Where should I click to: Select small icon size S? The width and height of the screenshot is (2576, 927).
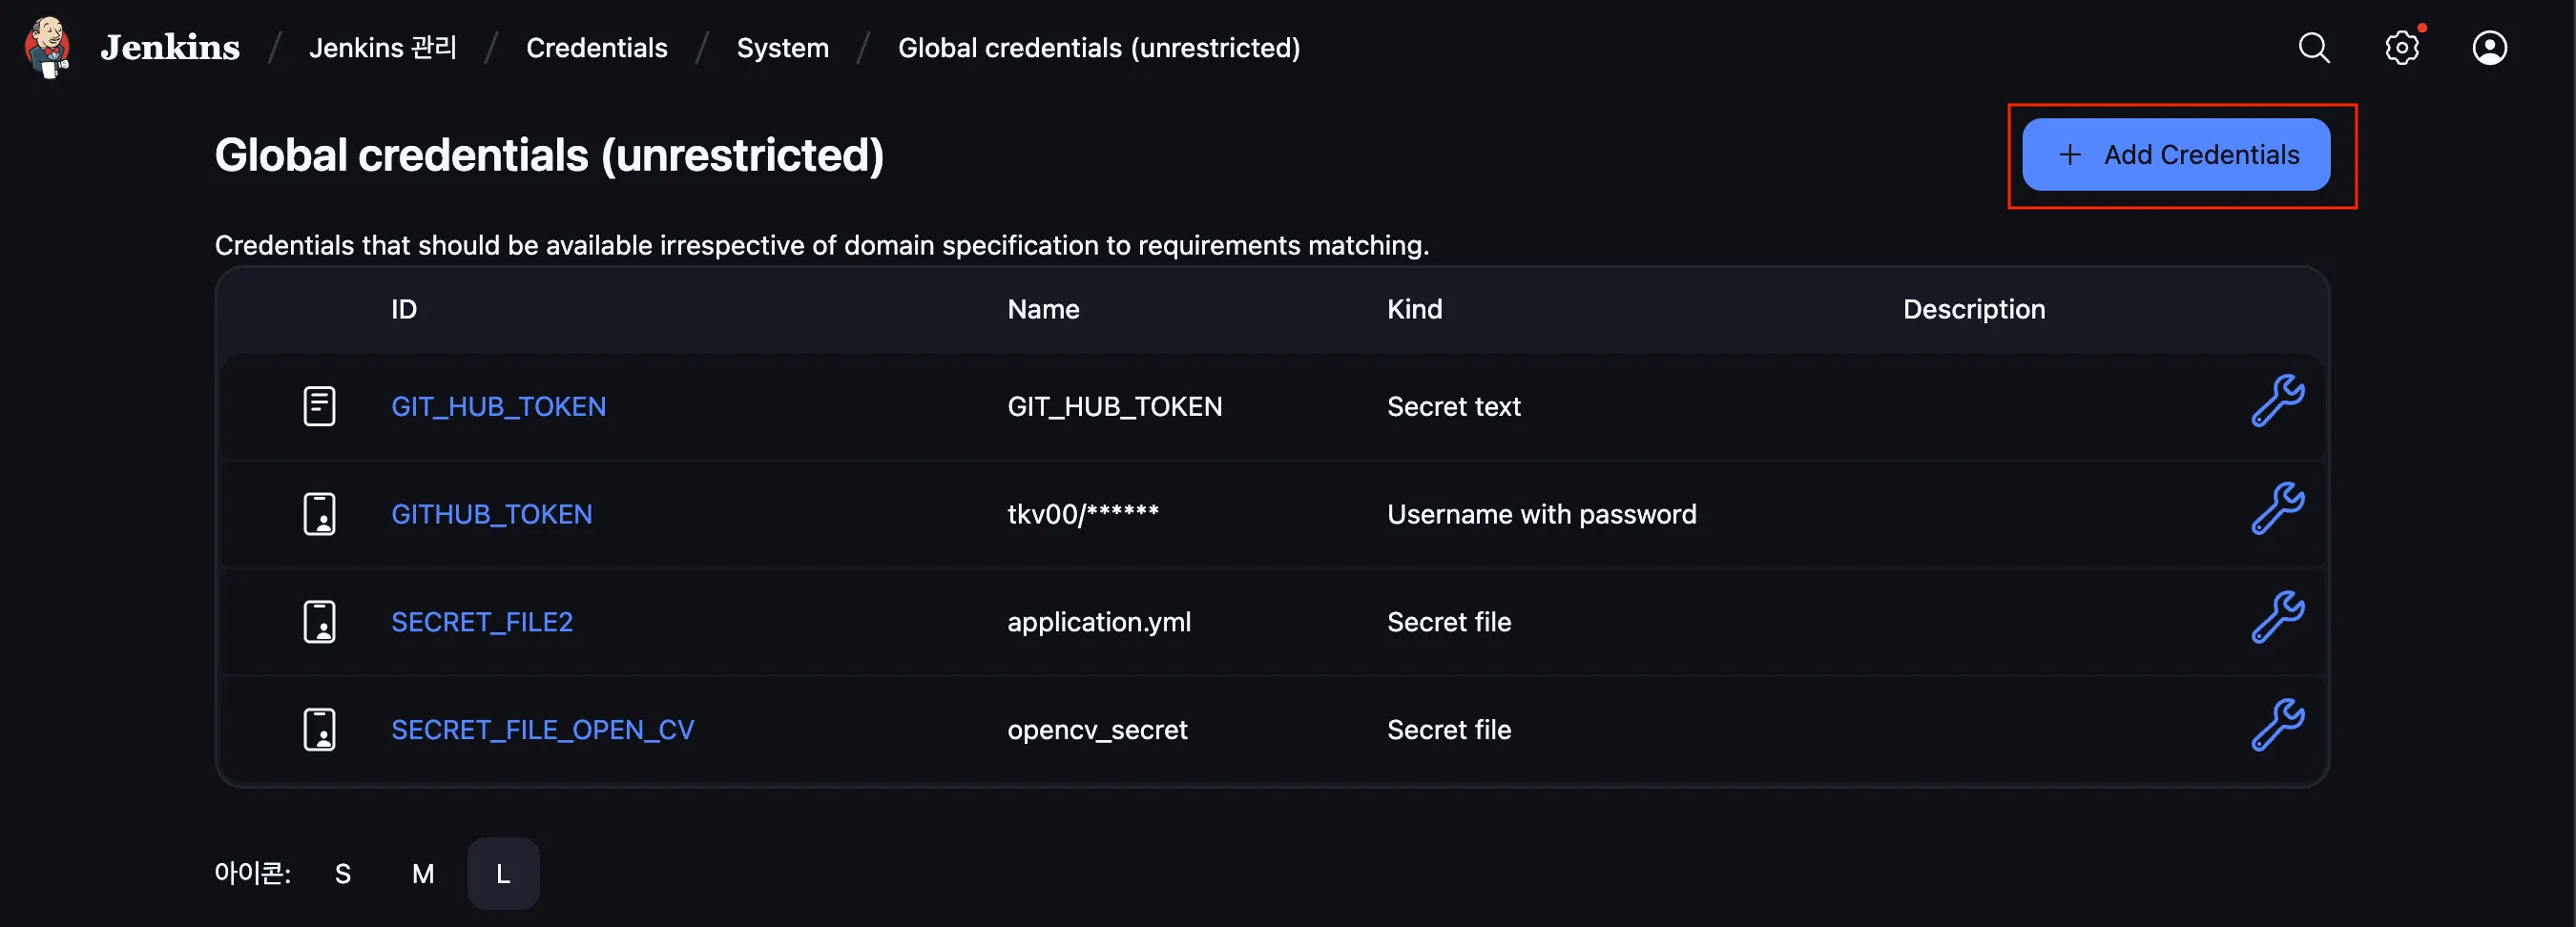point(343,873)
